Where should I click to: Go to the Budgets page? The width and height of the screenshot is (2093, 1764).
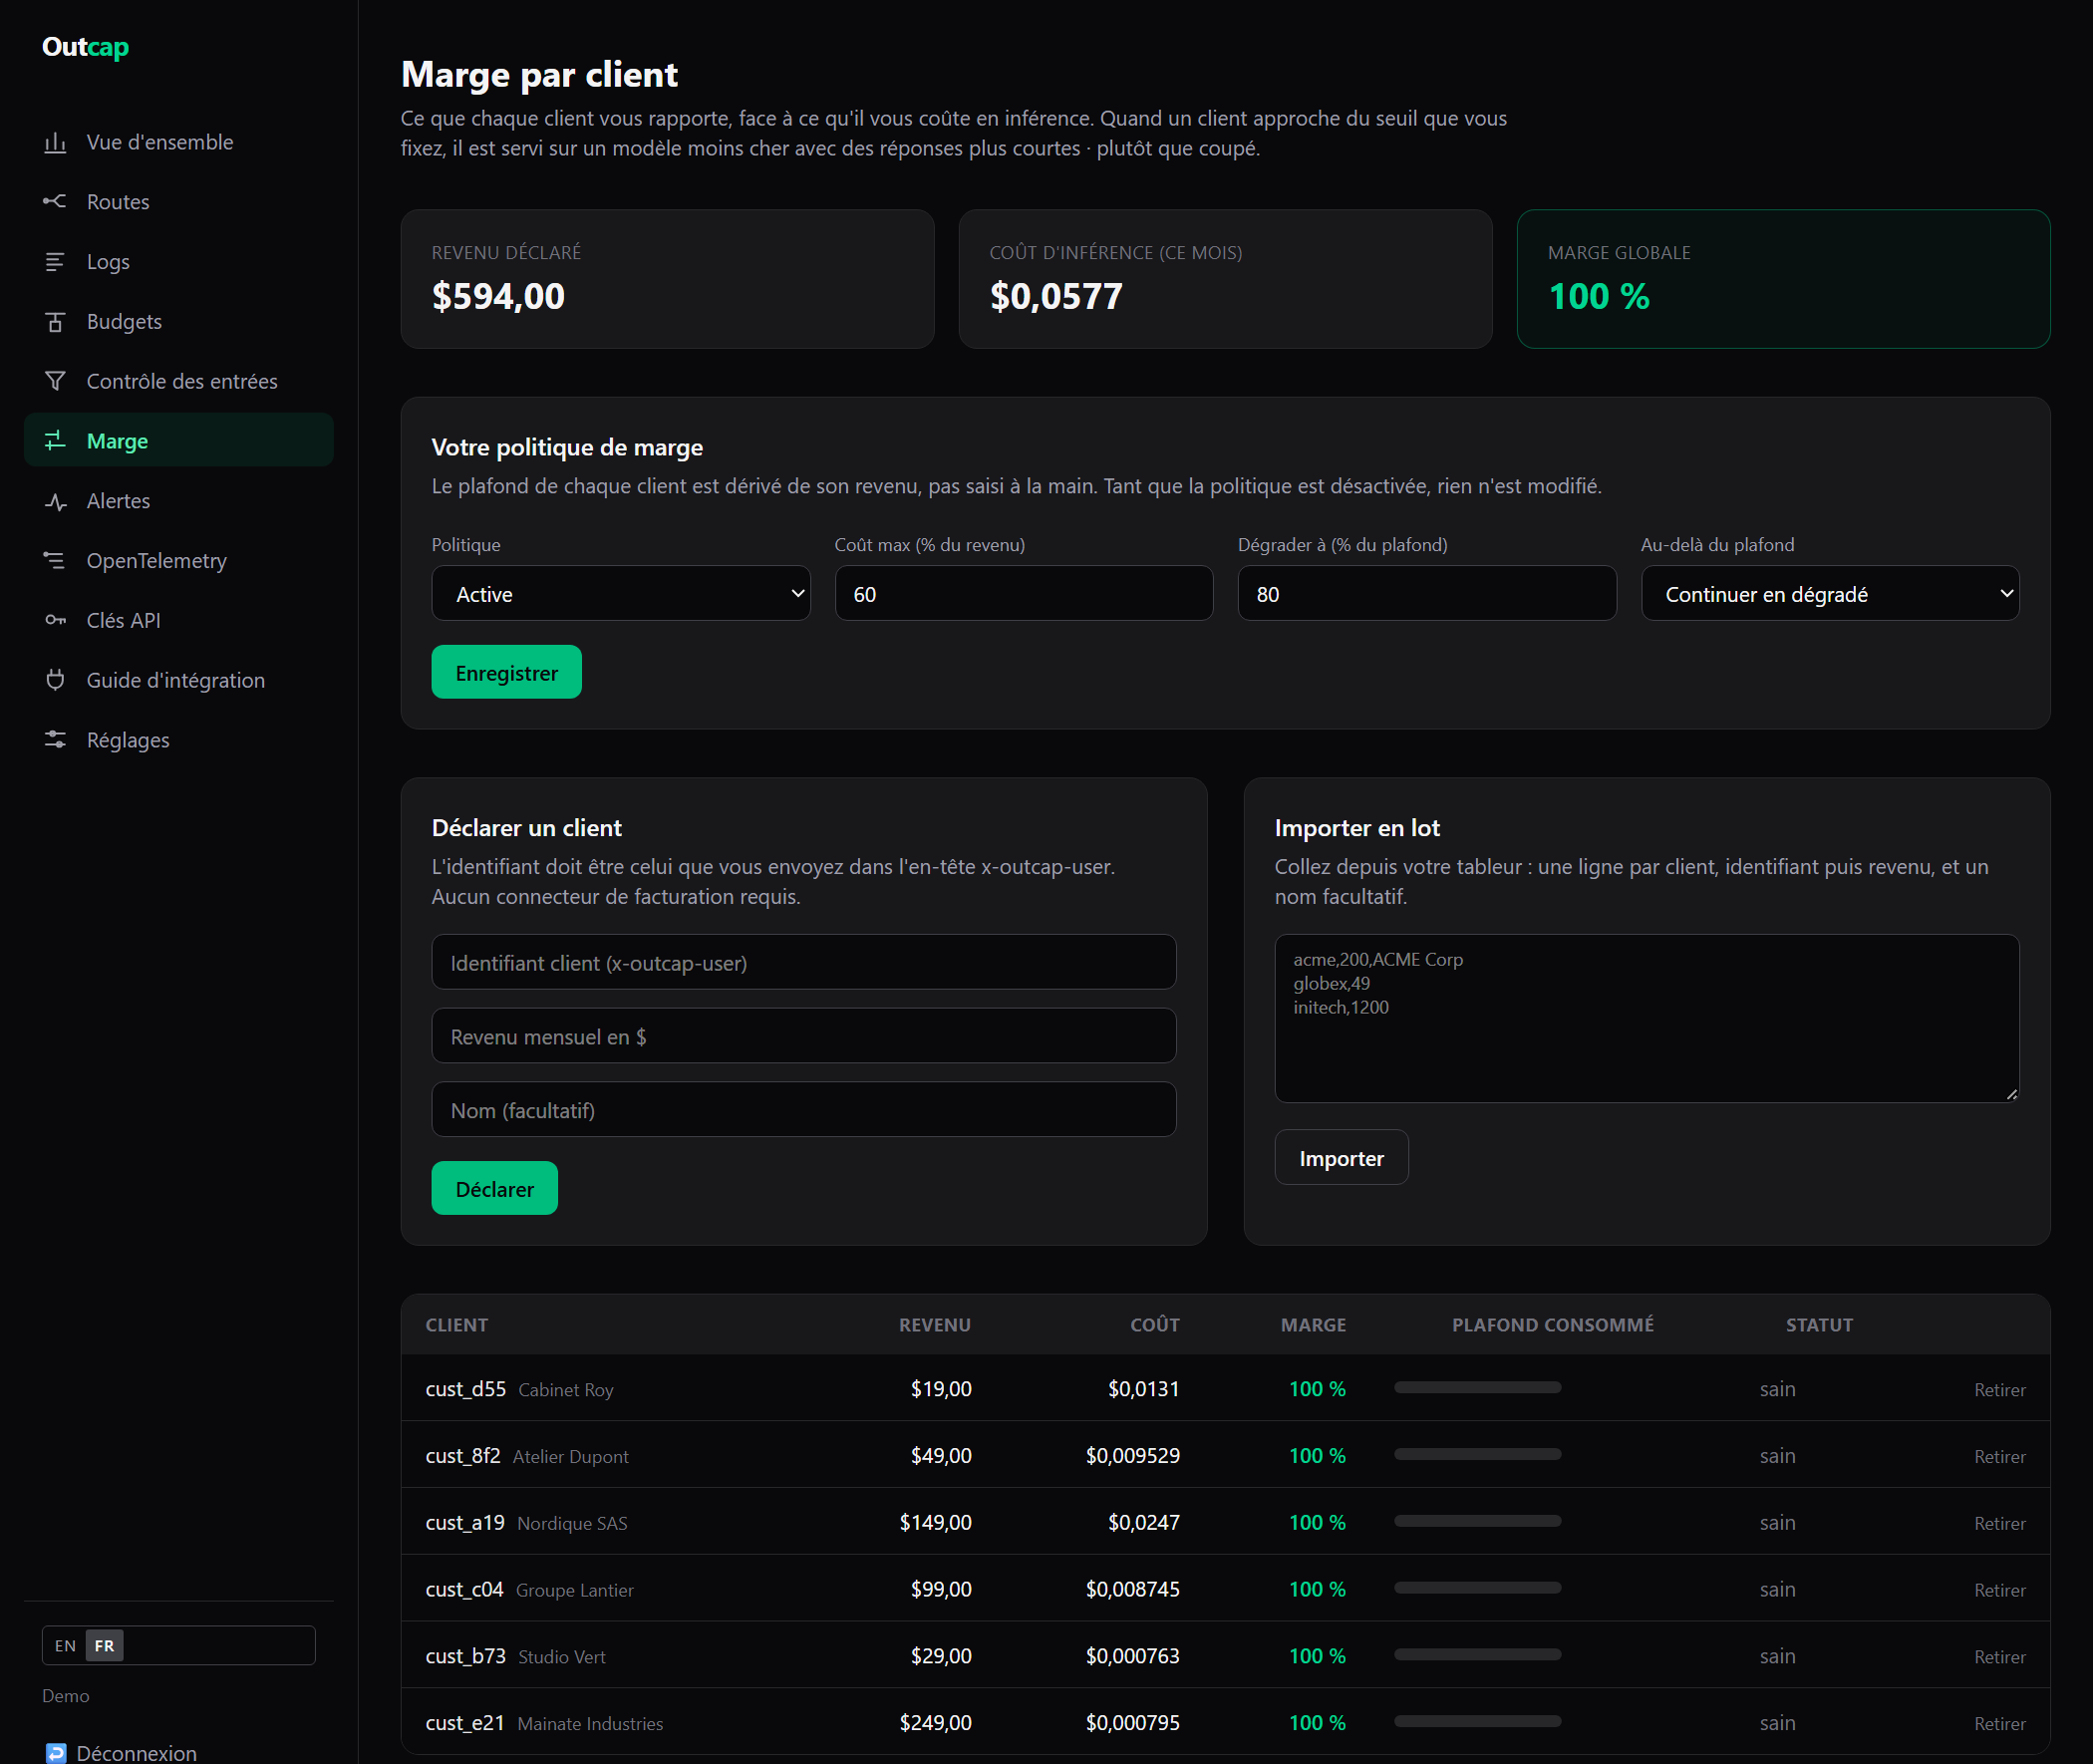(179, 322)
